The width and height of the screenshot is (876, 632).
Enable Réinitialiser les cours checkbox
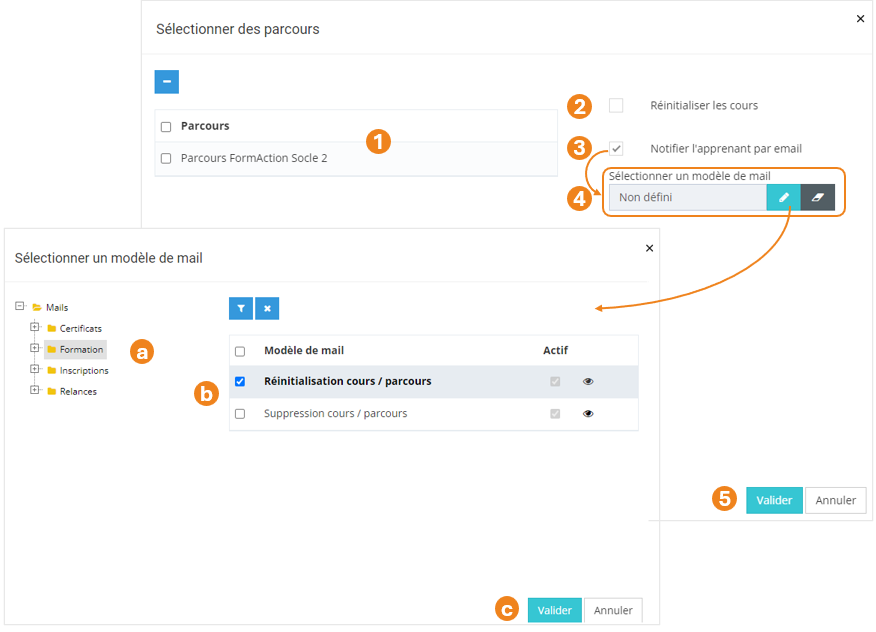pyautogui.click(x=616, y=105)
